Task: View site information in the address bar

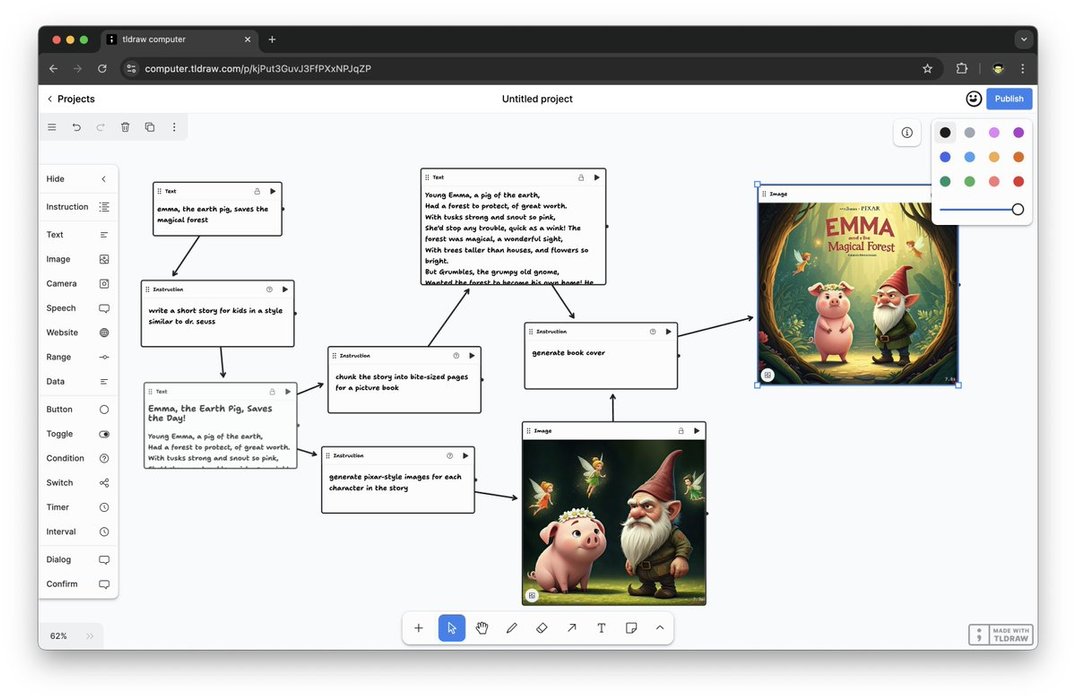Action: pyautogui.click(x=132, y=69)
